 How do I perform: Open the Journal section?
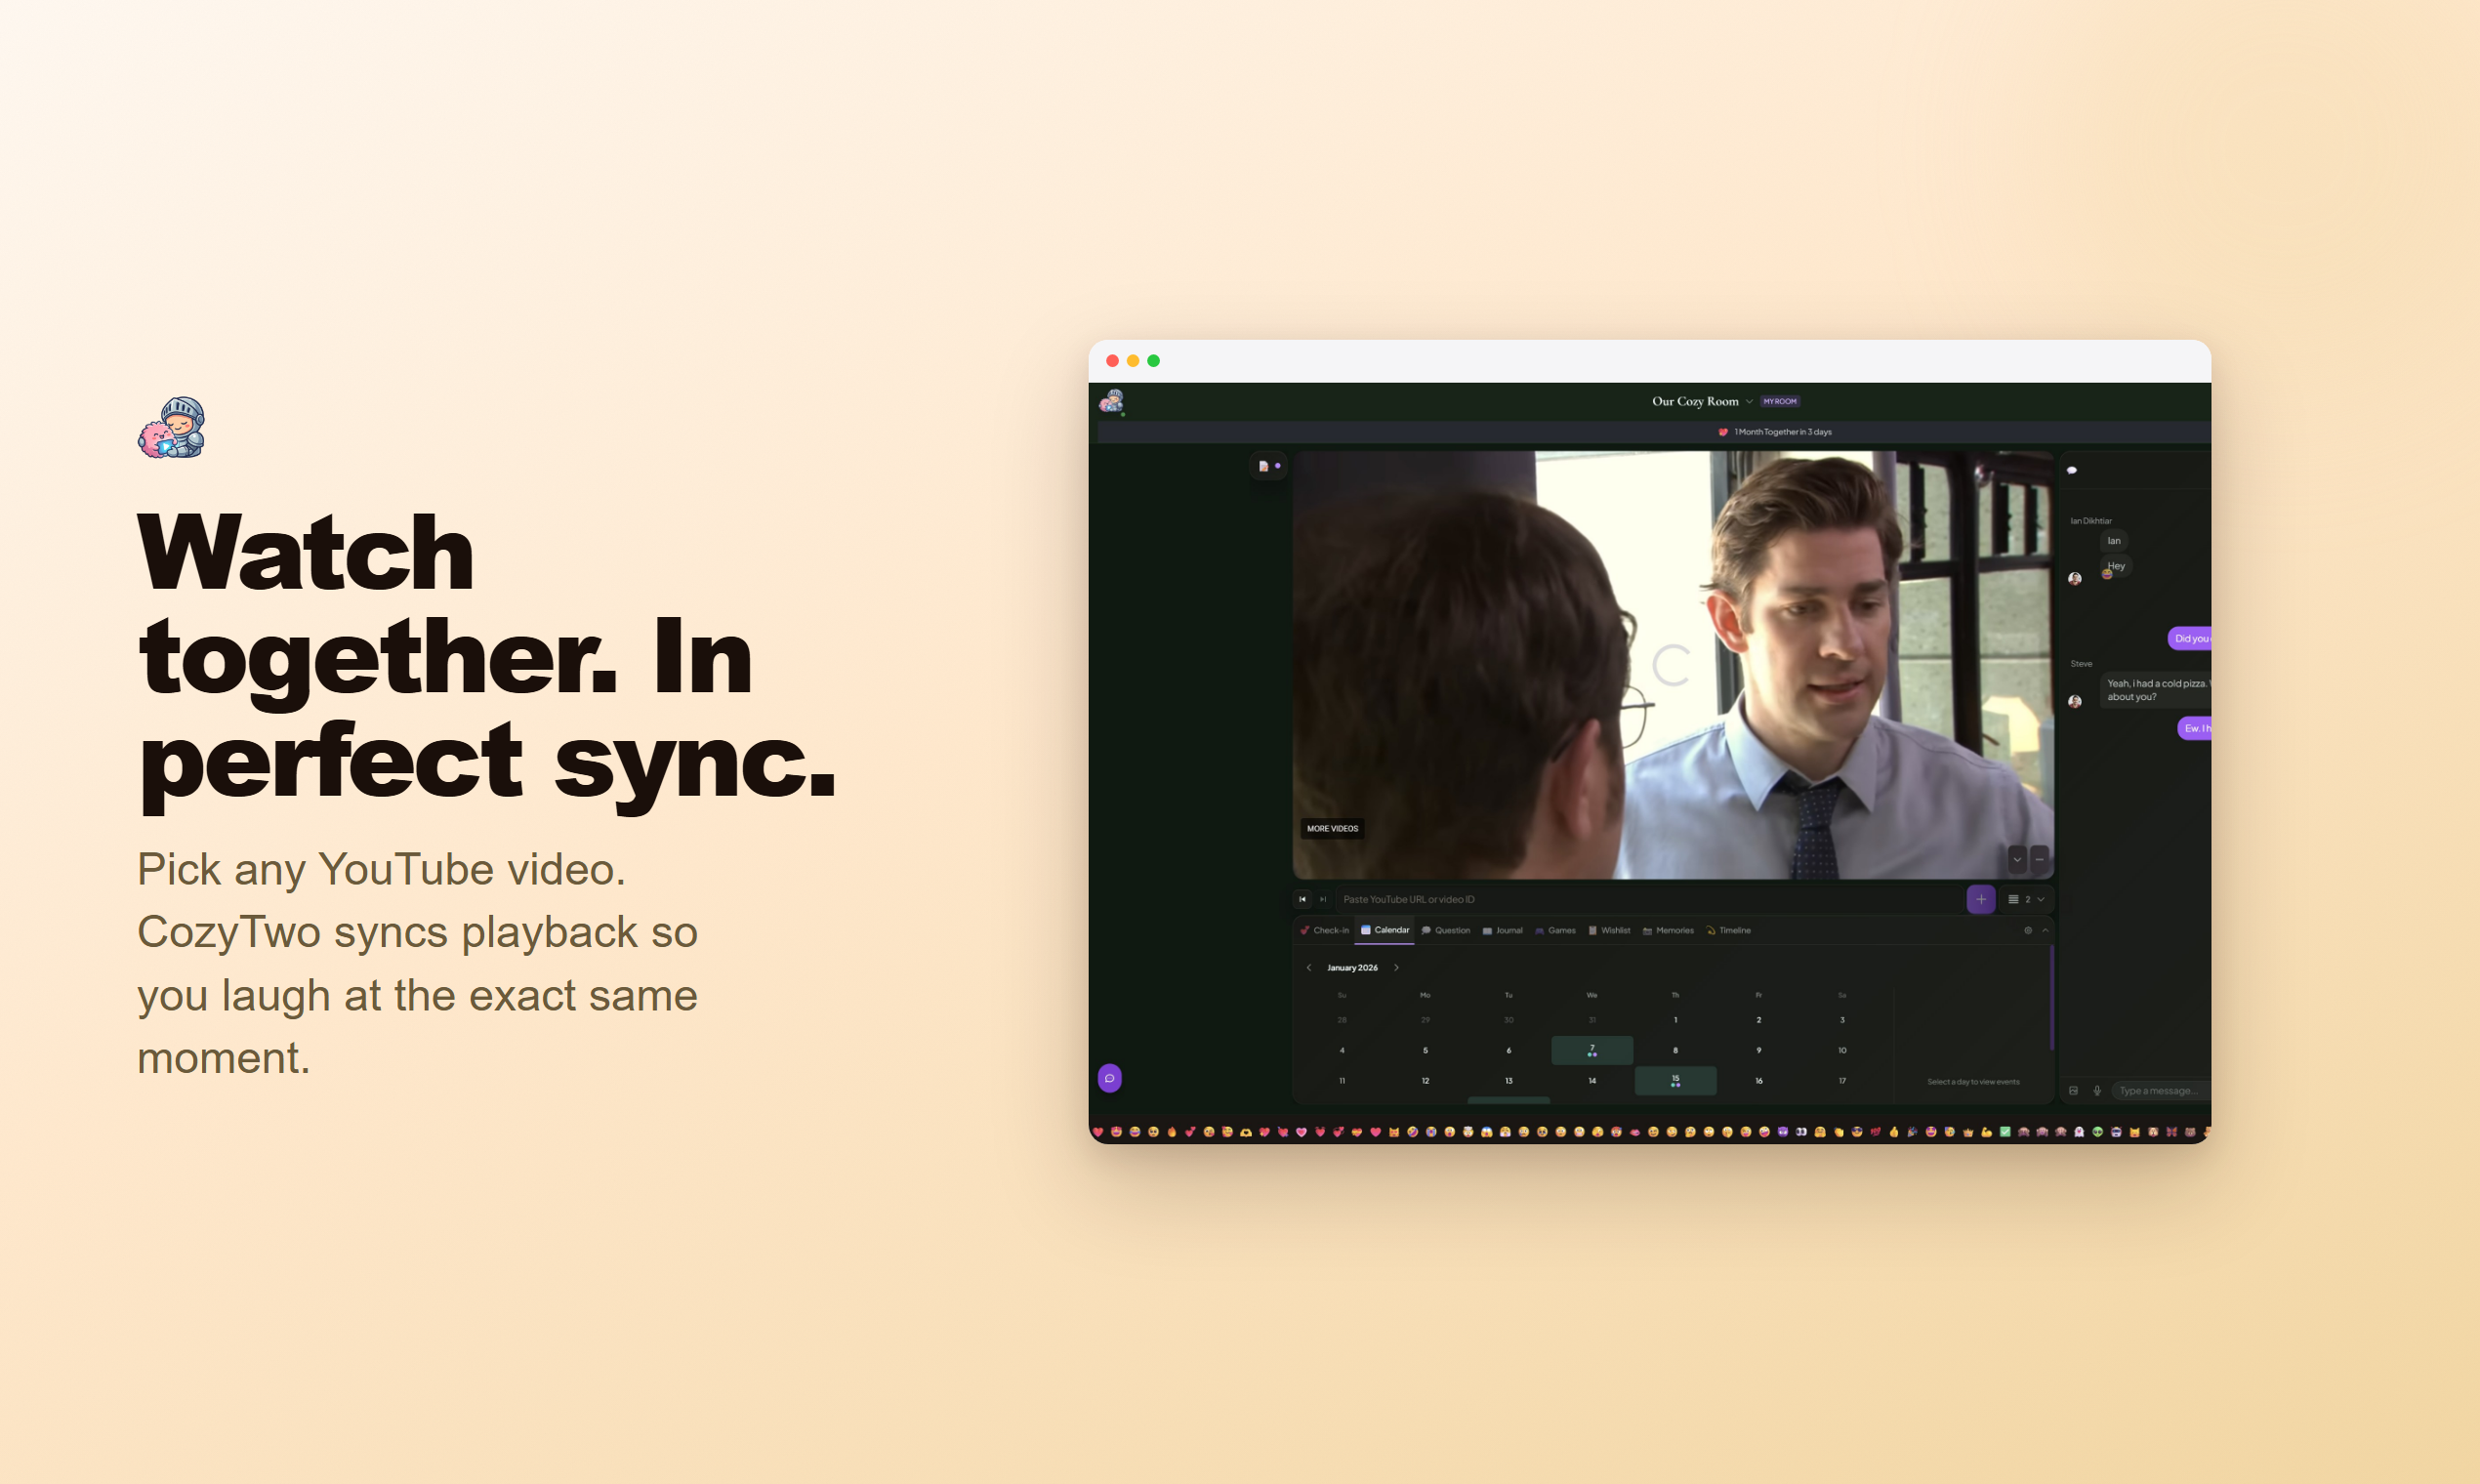(x=1504, y=930)
